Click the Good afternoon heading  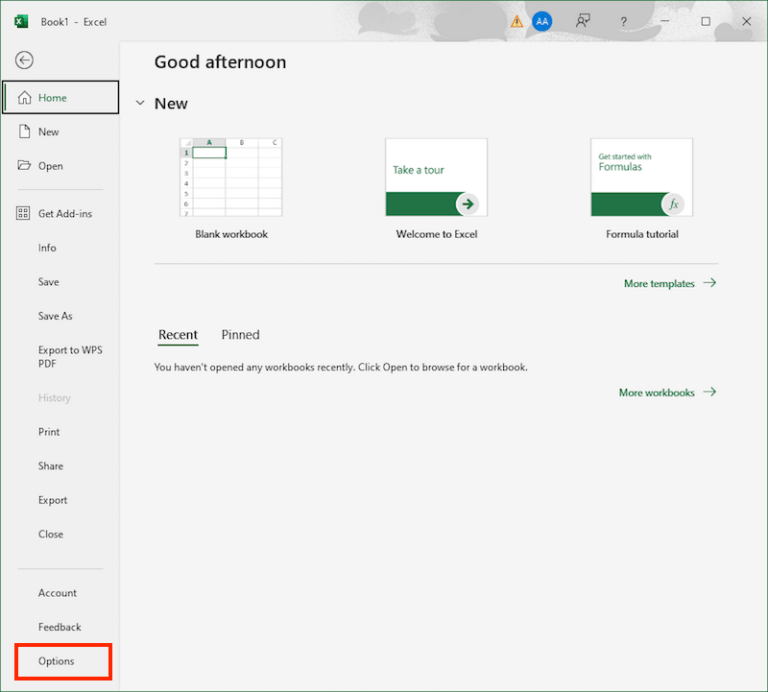tap(220, 62)
